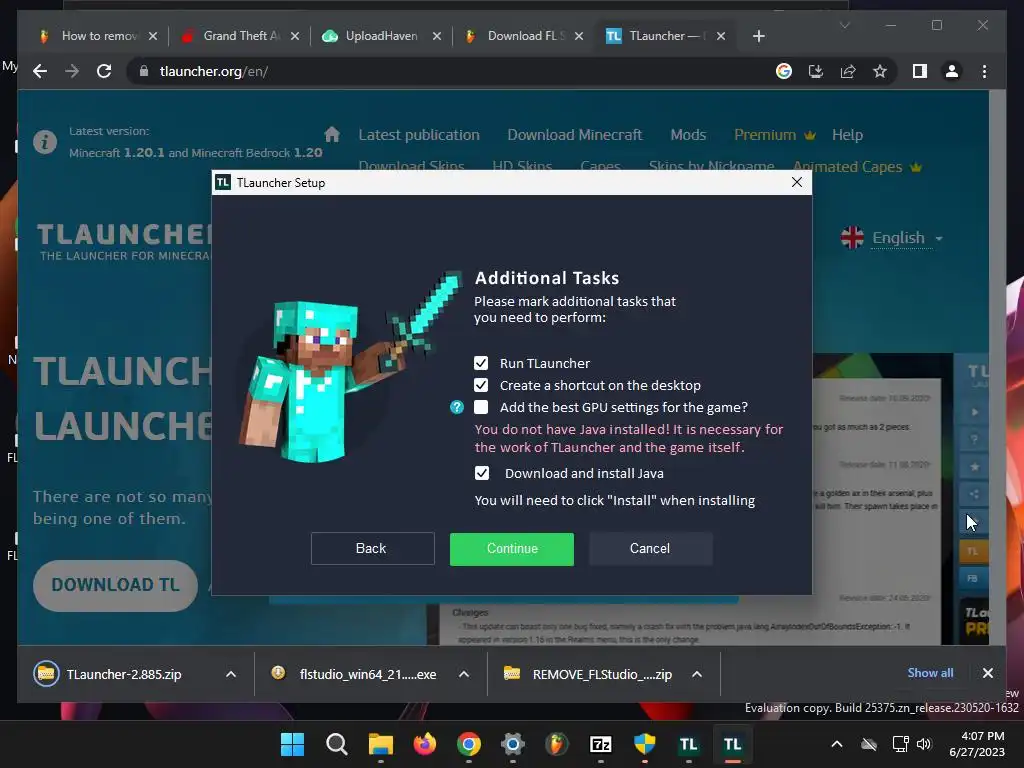Open Settings gear from the taskbar

pos(513,744)
